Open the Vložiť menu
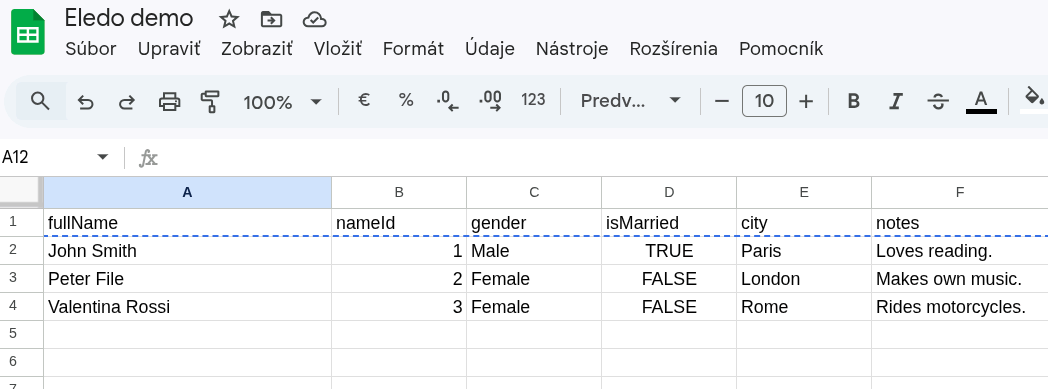Viewport: 1048px width, 389px height. (338, 49)
